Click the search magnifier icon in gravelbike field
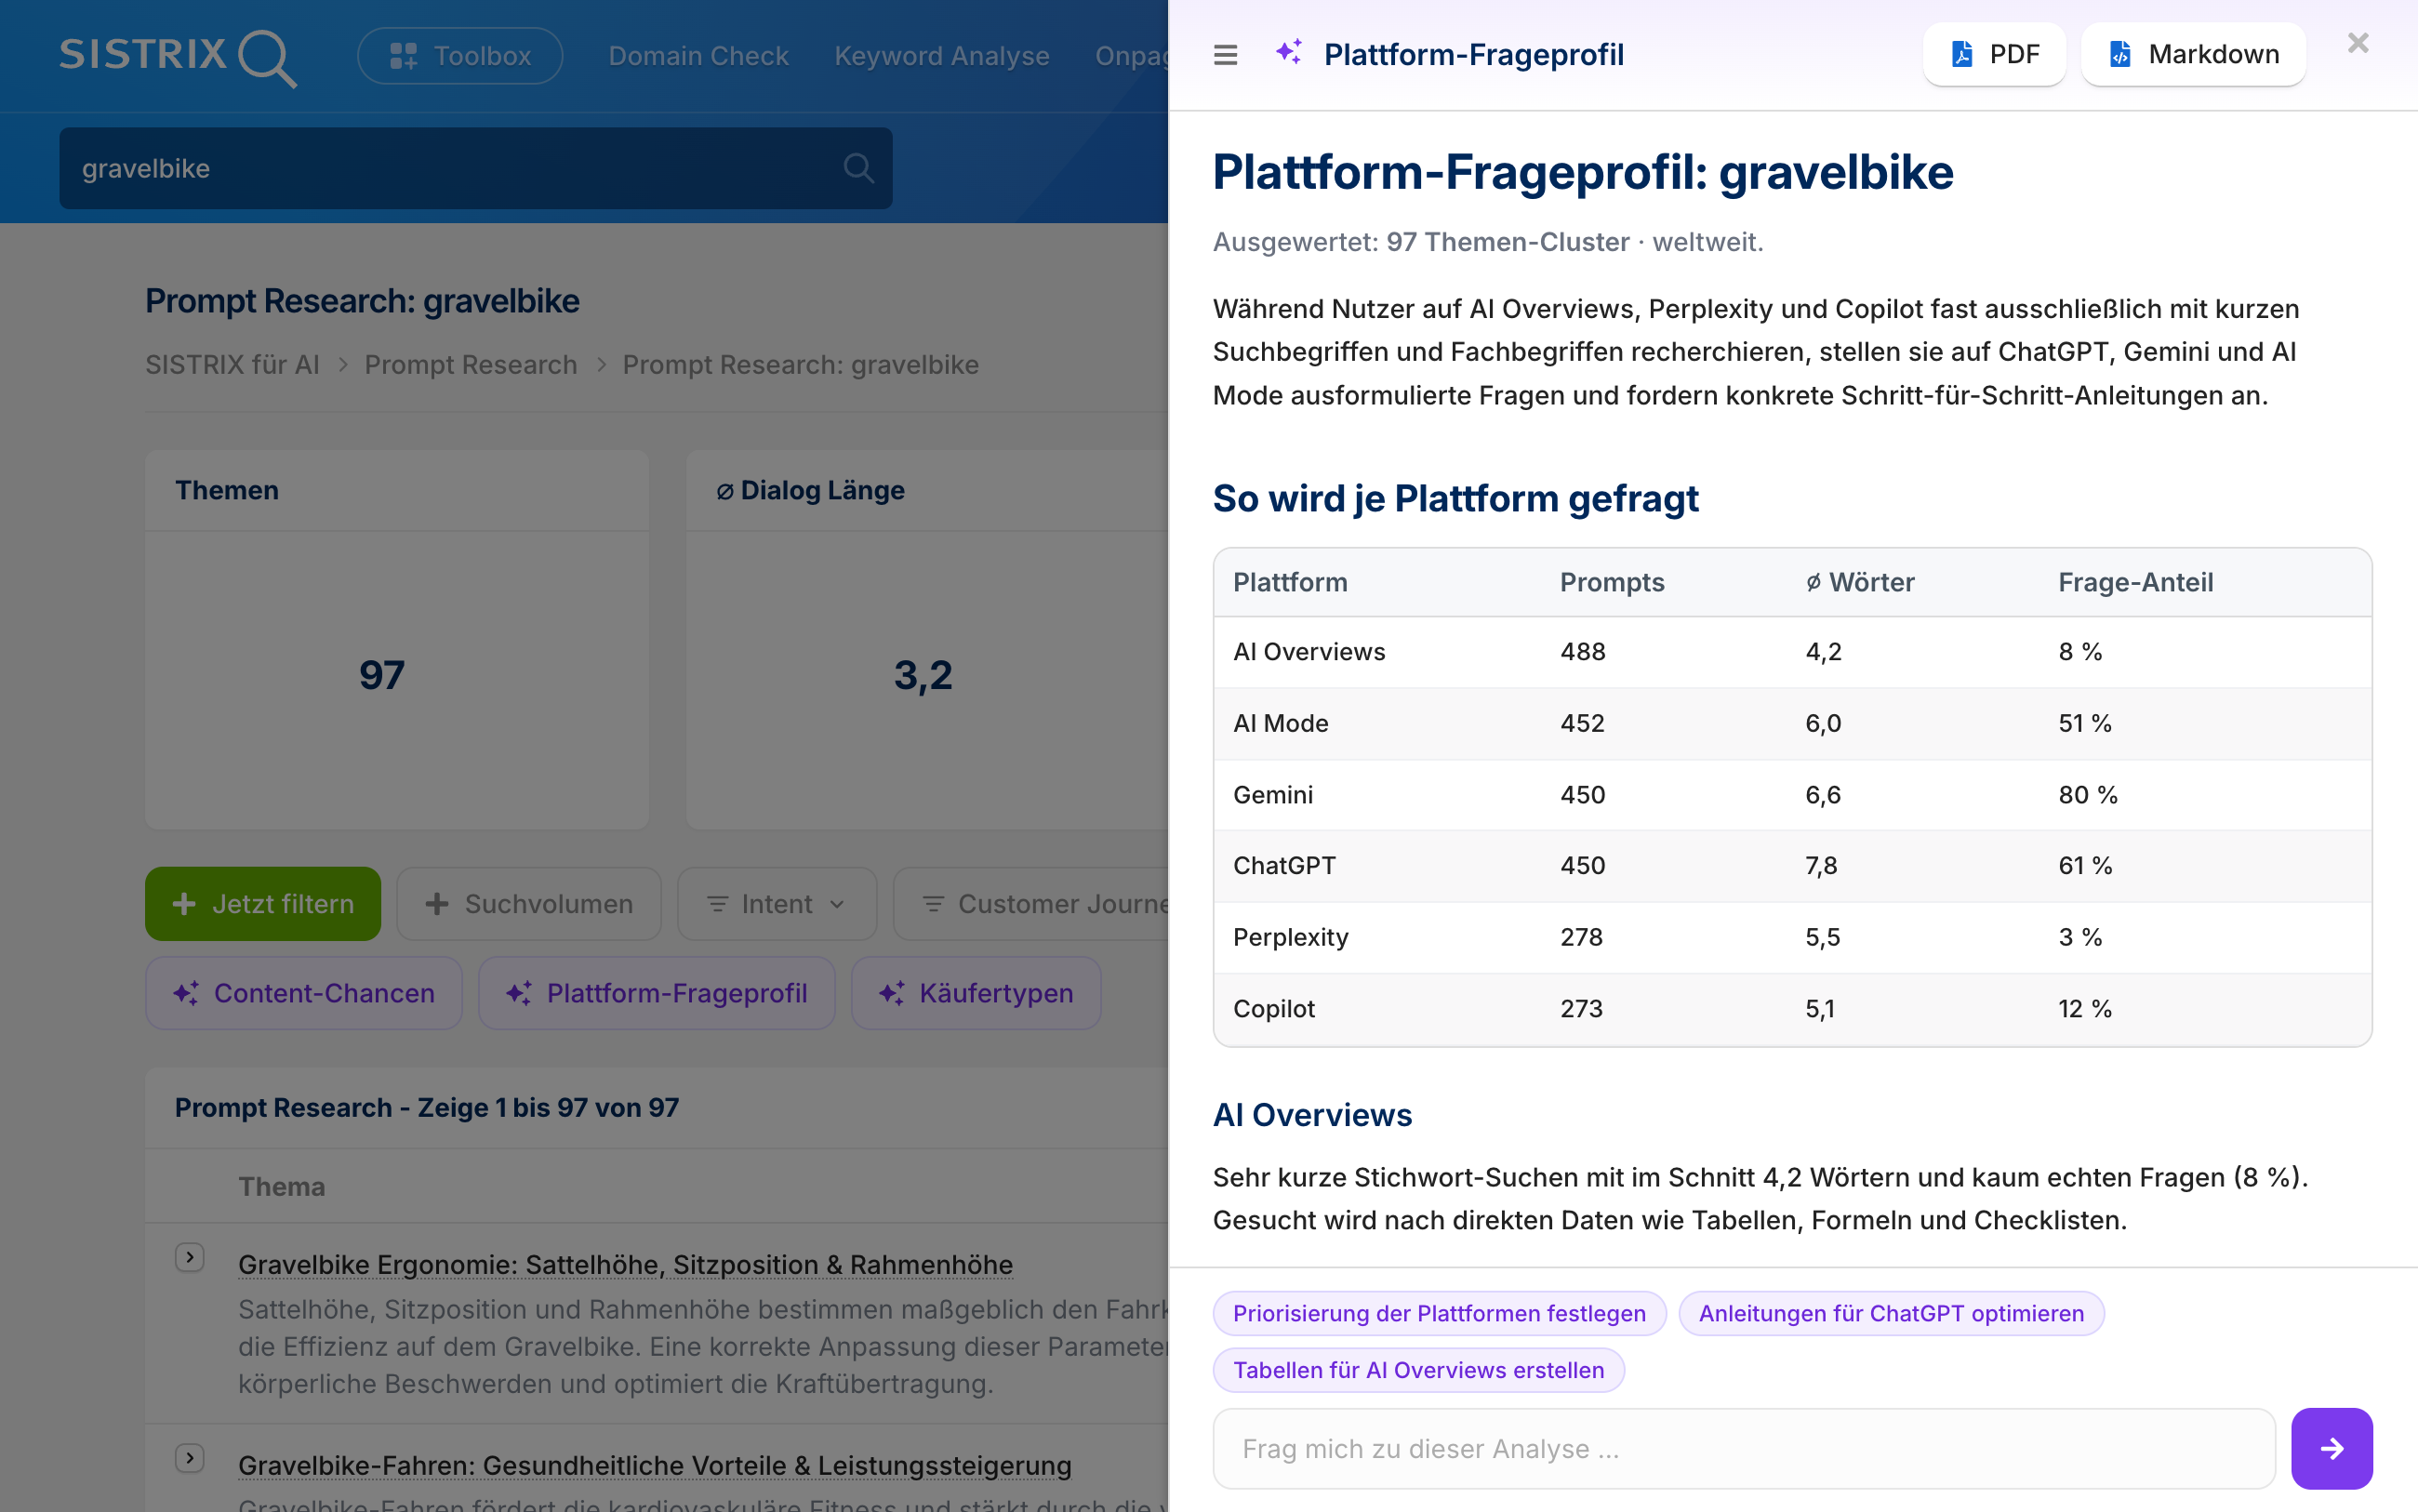2418x1512 pixels. pos(858,168)
